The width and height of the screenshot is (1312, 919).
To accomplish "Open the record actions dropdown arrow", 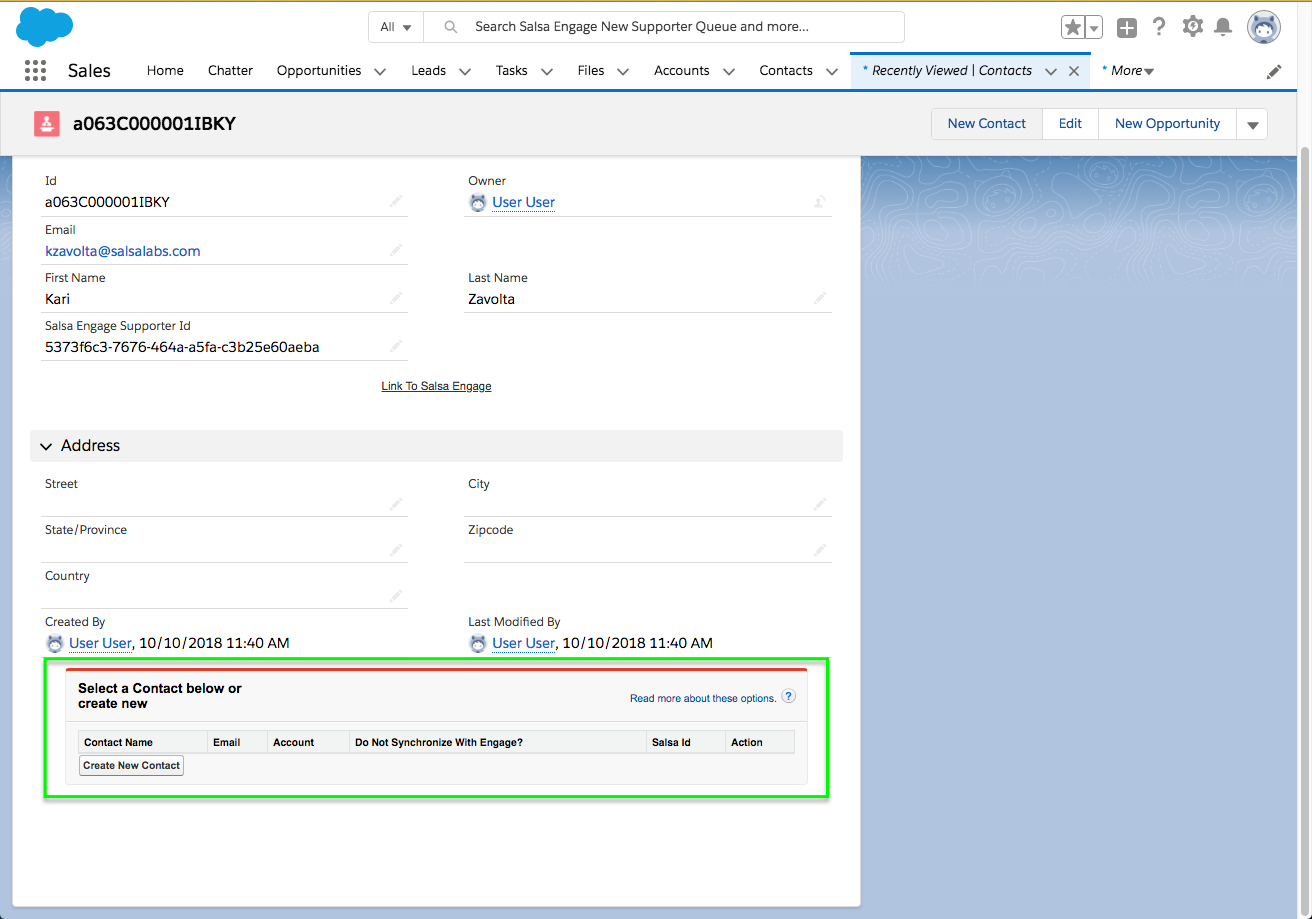I will coord(1252,124).
